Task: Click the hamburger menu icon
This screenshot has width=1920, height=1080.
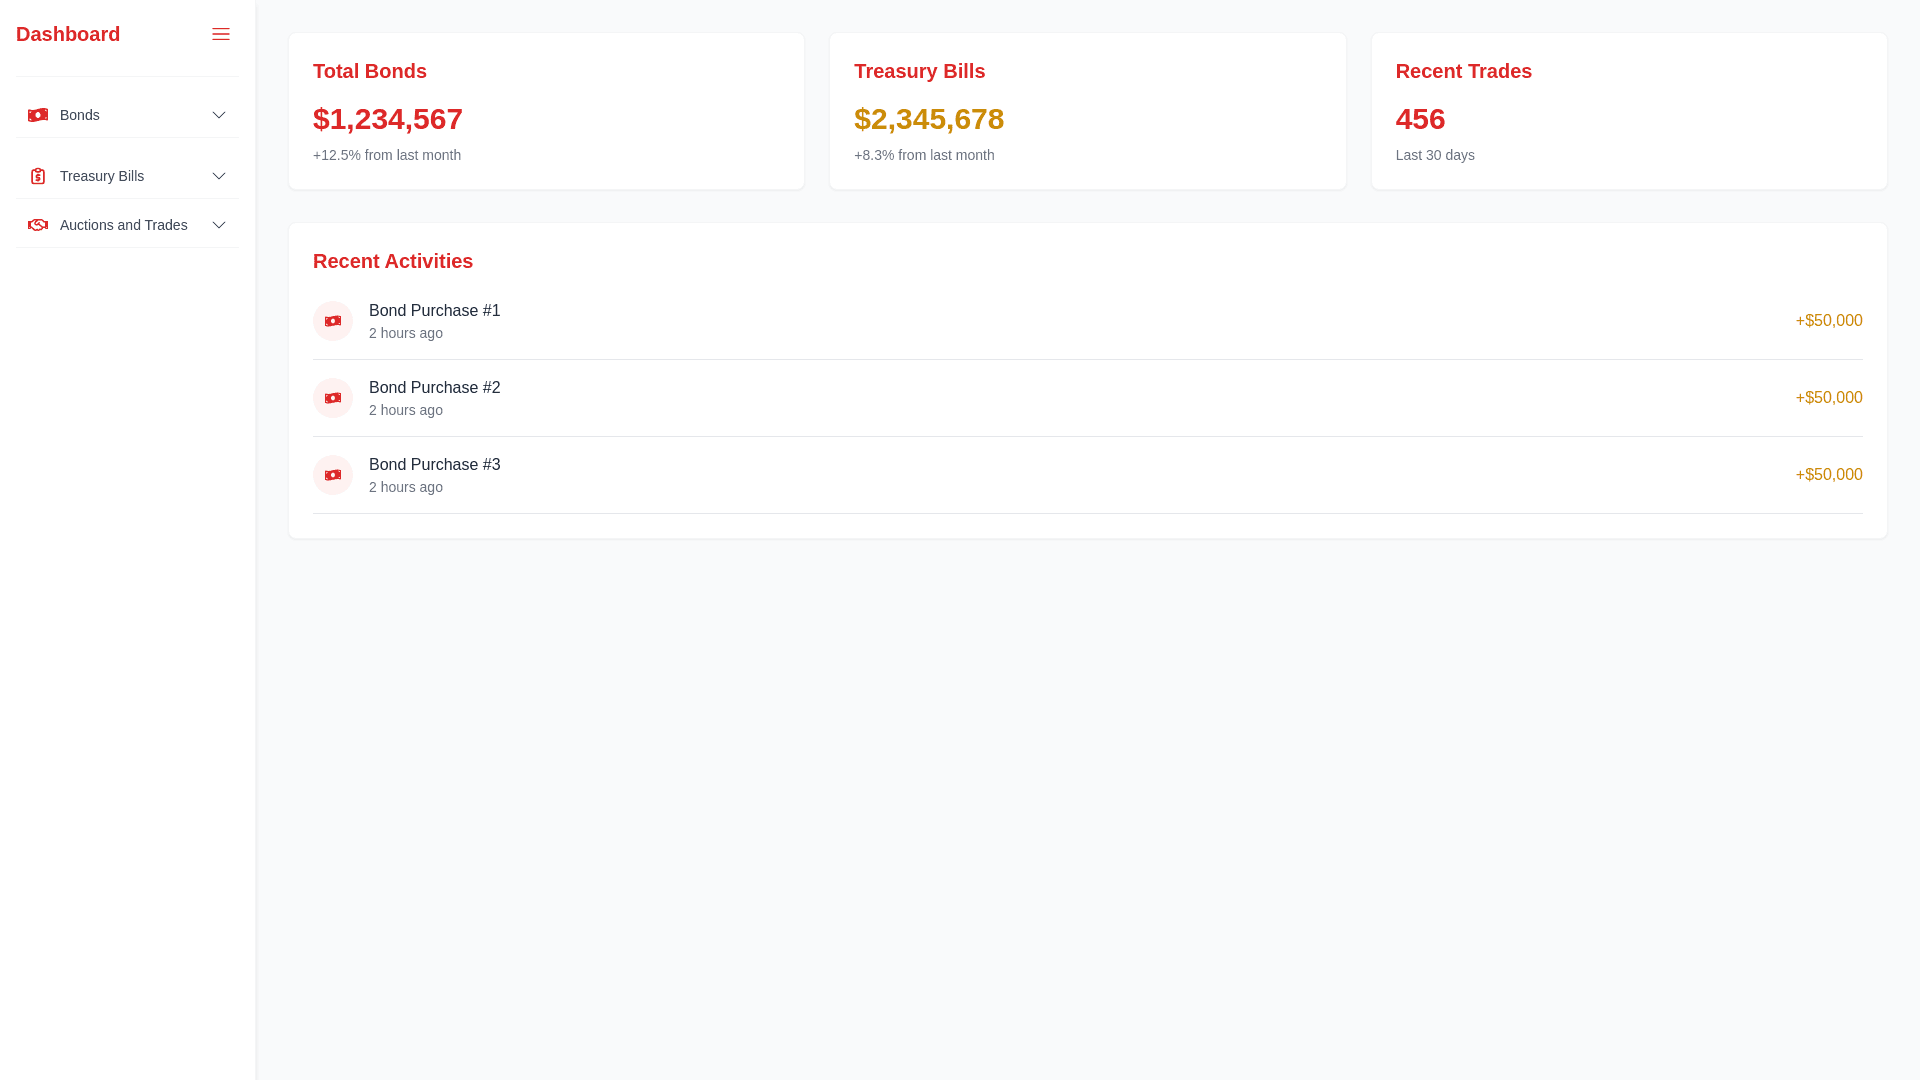Action: point(221,34)
